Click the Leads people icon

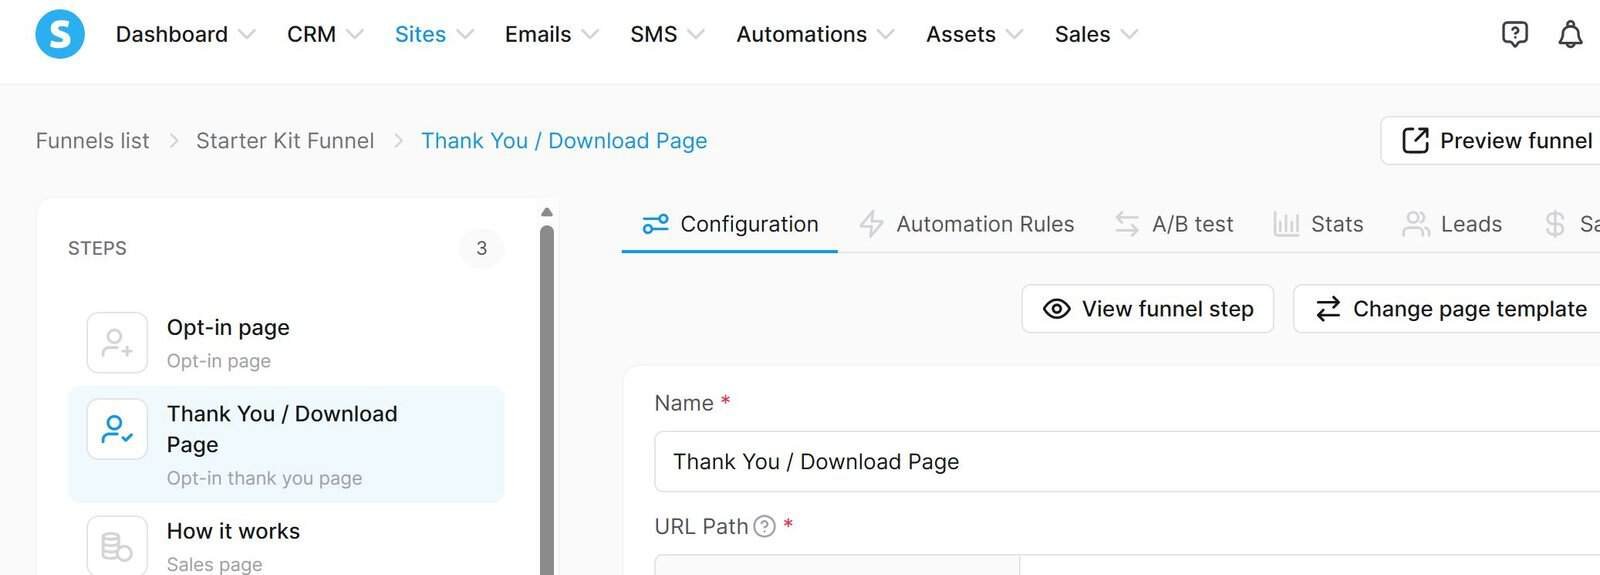click(1416, 224)
